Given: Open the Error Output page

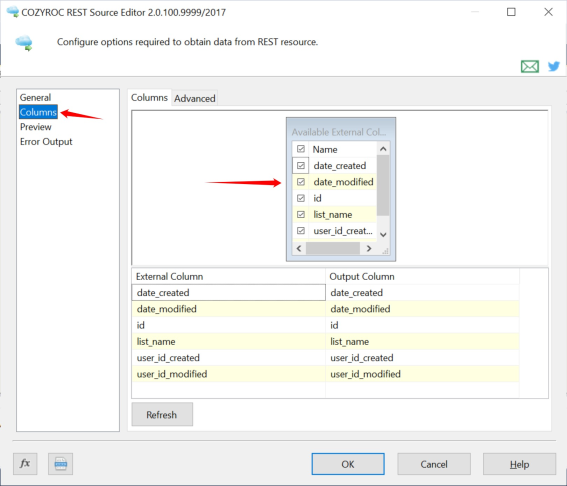Looking at the screenshot, I should 46,142.
